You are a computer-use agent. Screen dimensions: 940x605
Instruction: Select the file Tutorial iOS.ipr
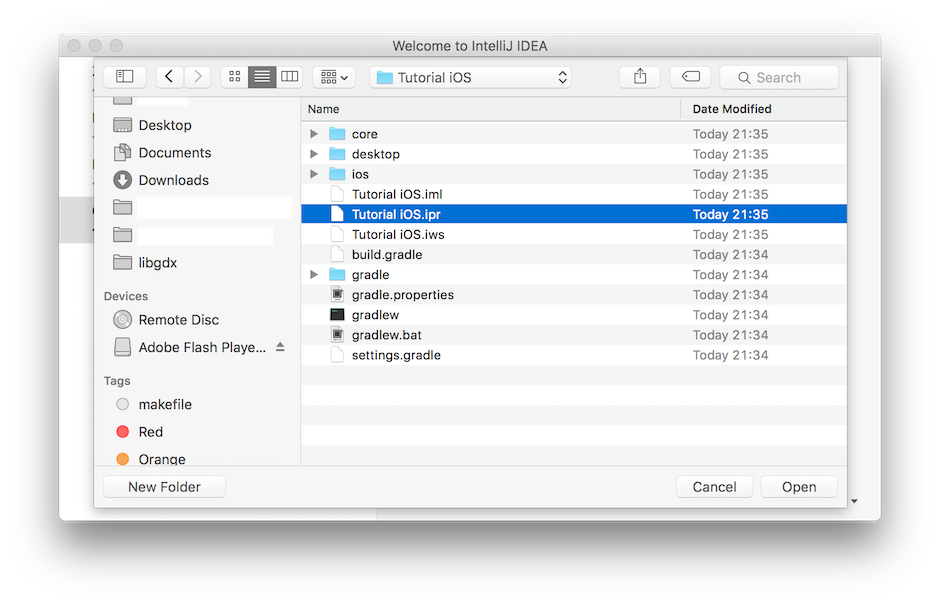(x=574, y=214)
